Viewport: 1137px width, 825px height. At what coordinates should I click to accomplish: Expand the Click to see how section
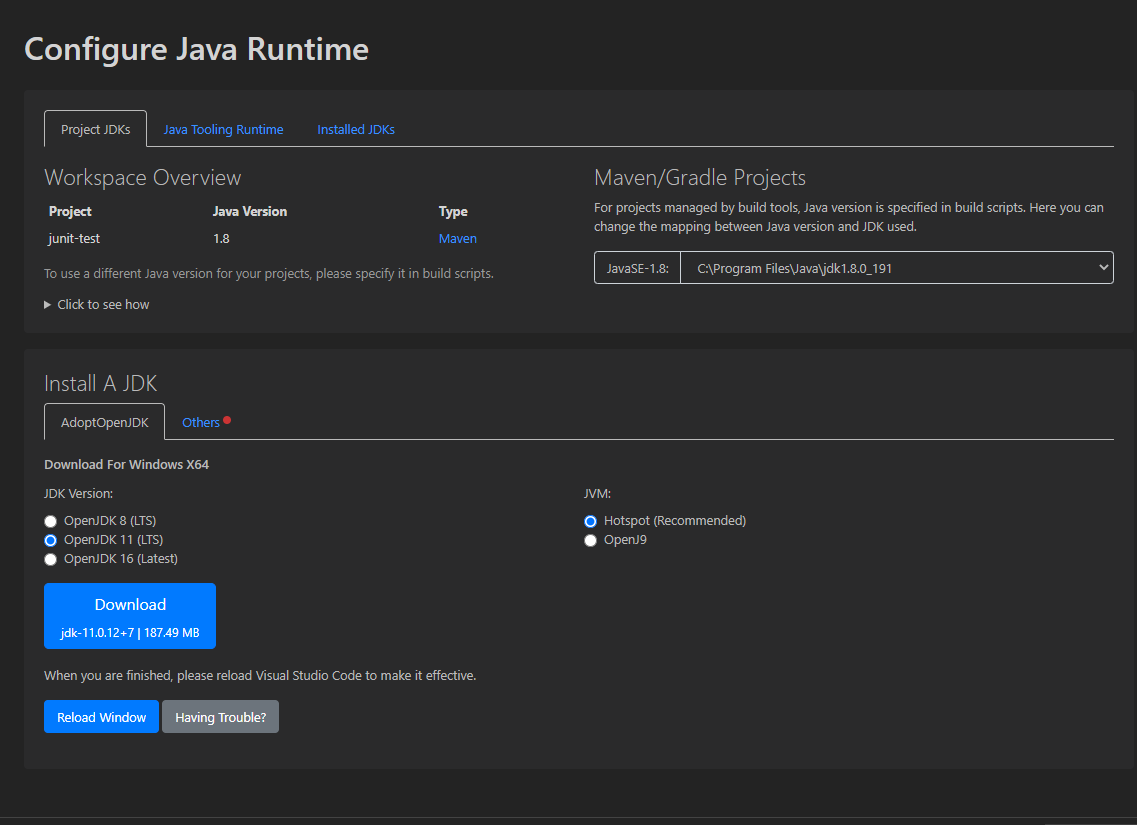tap(96, 304)
